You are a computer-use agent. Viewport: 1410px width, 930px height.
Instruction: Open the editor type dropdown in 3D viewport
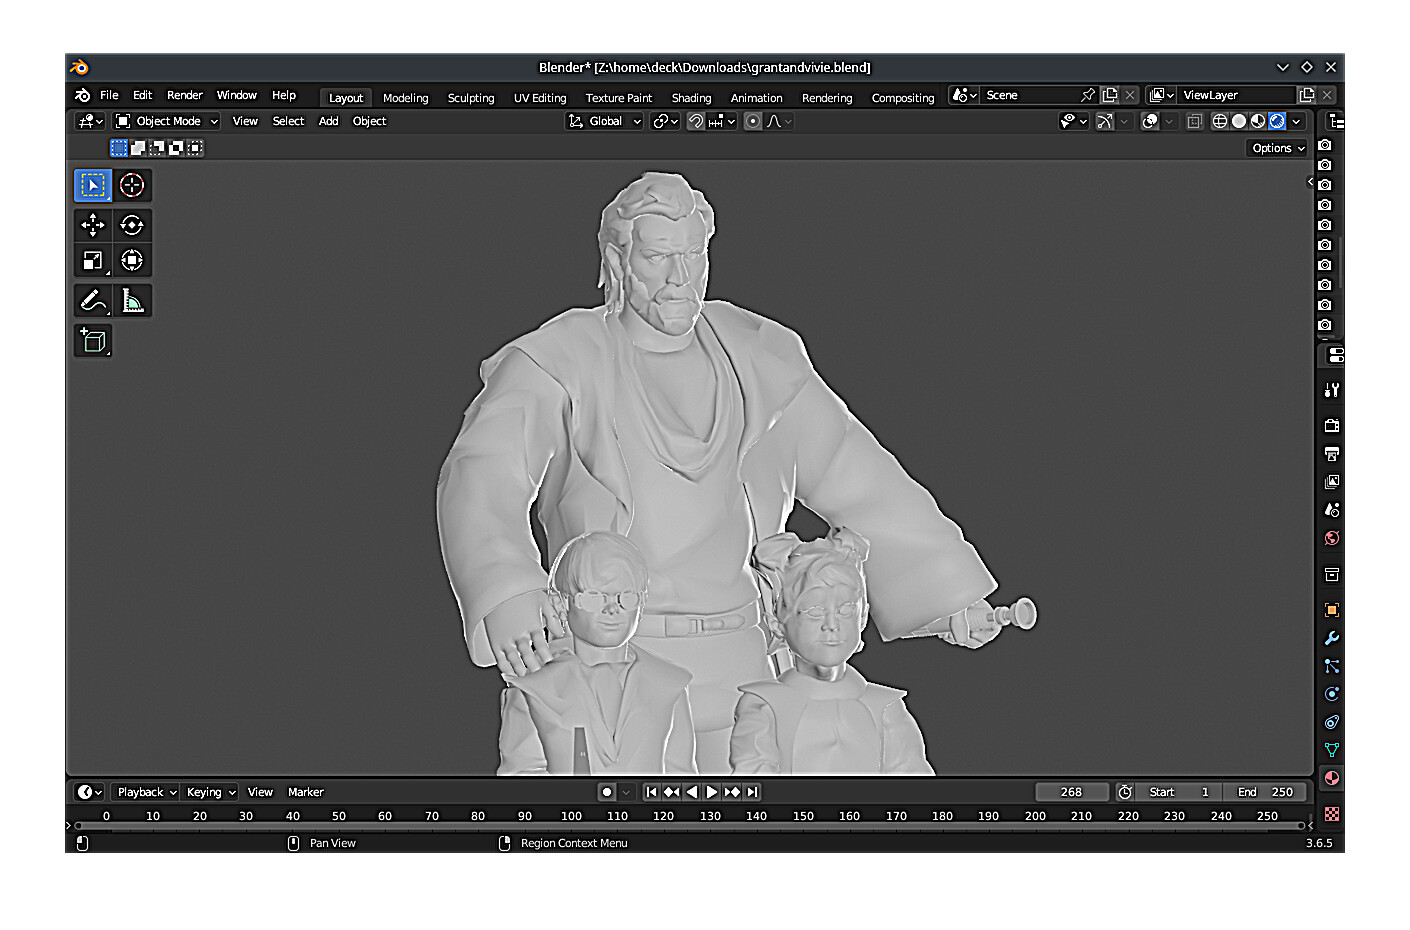[90, 121]
